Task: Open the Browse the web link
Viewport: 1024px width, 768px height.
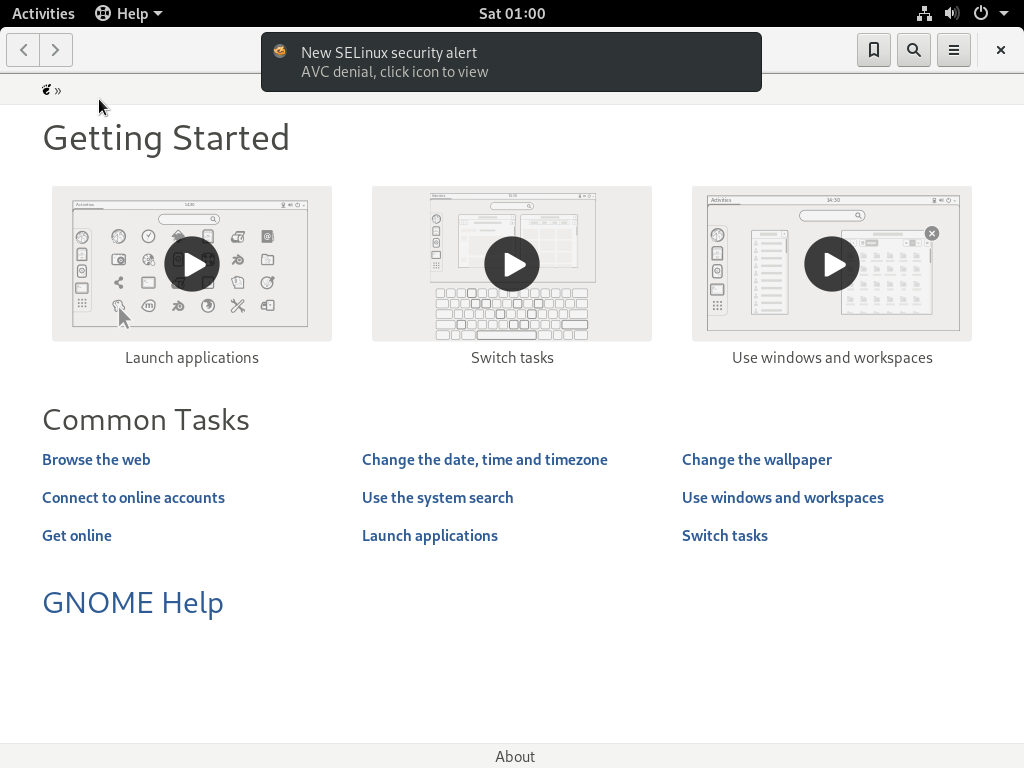Action: [x=96, y=460]
